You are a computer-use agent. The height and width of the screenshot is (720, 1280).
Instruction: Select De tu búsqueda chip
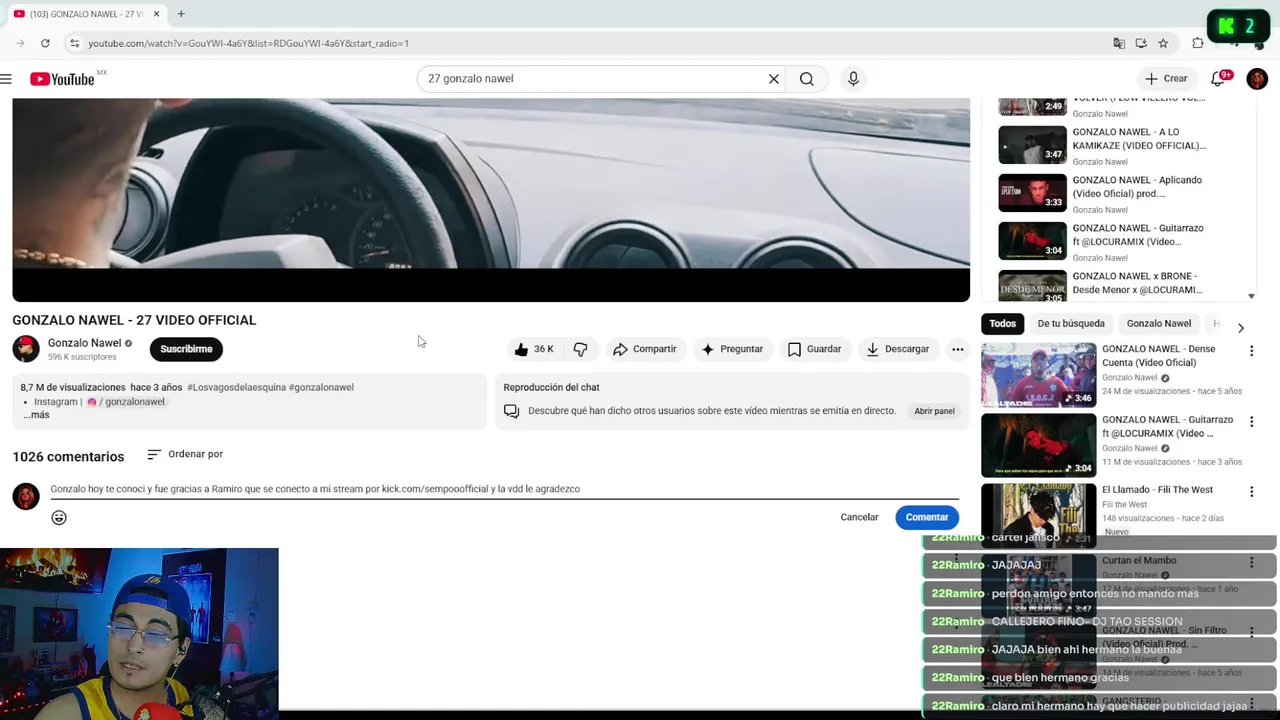tap(1071, 324)
